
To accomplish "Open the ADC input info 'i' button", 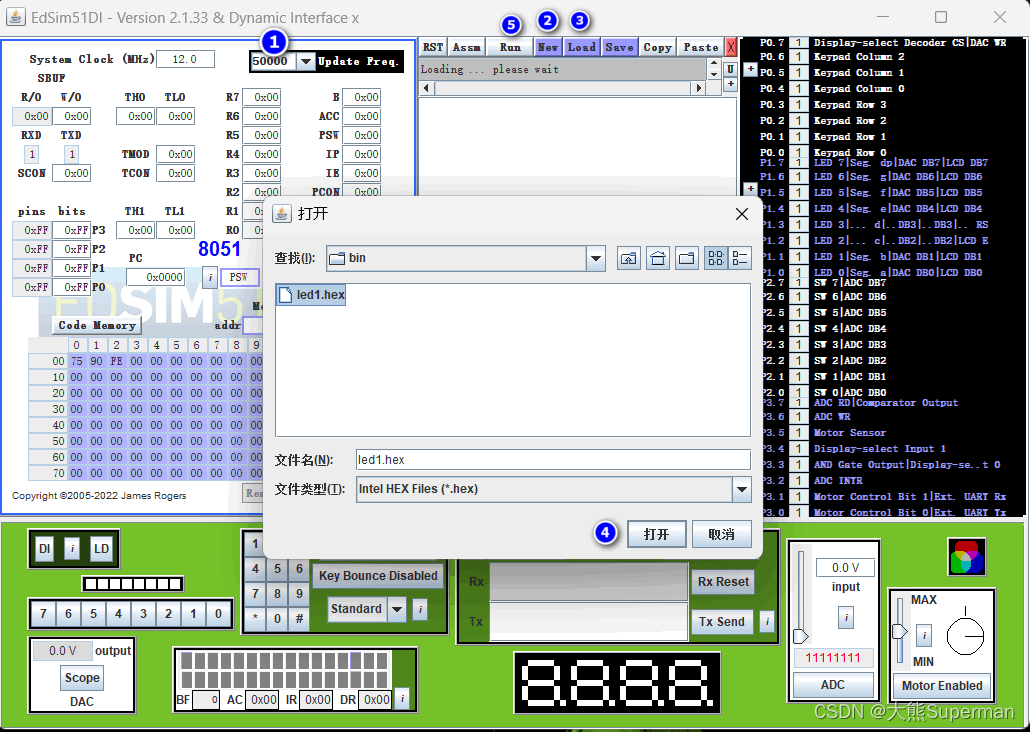I will pos(845,618).
